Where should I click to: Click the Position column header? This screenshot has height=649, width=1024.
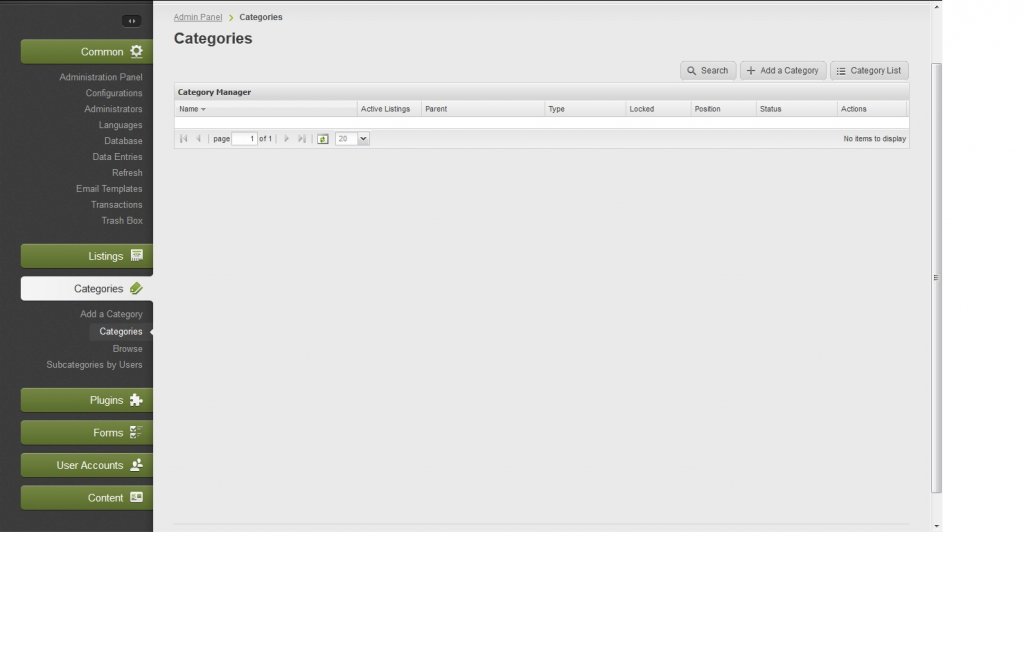[x=724, y=109]
